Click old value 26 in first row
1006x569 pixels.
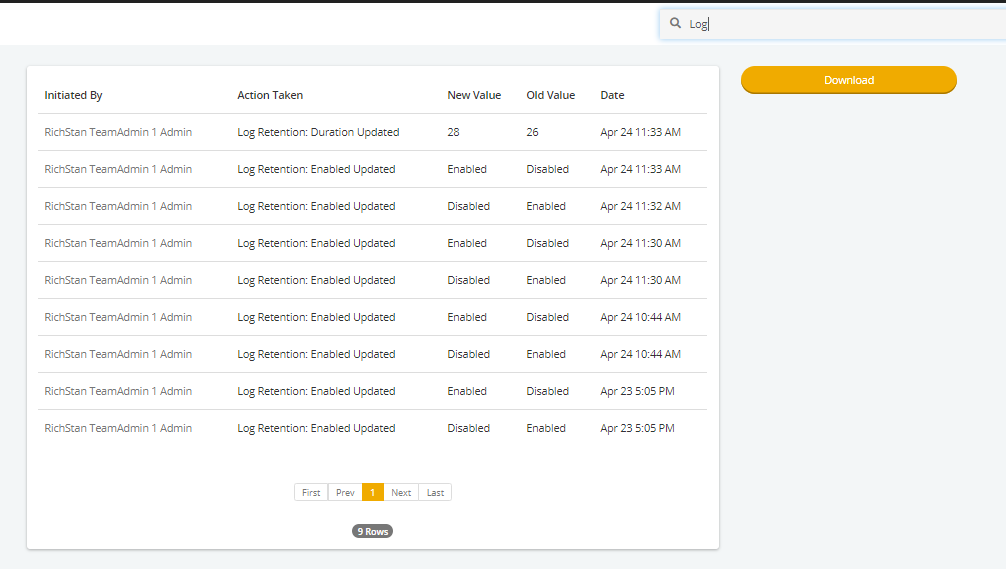coord(533,132)
